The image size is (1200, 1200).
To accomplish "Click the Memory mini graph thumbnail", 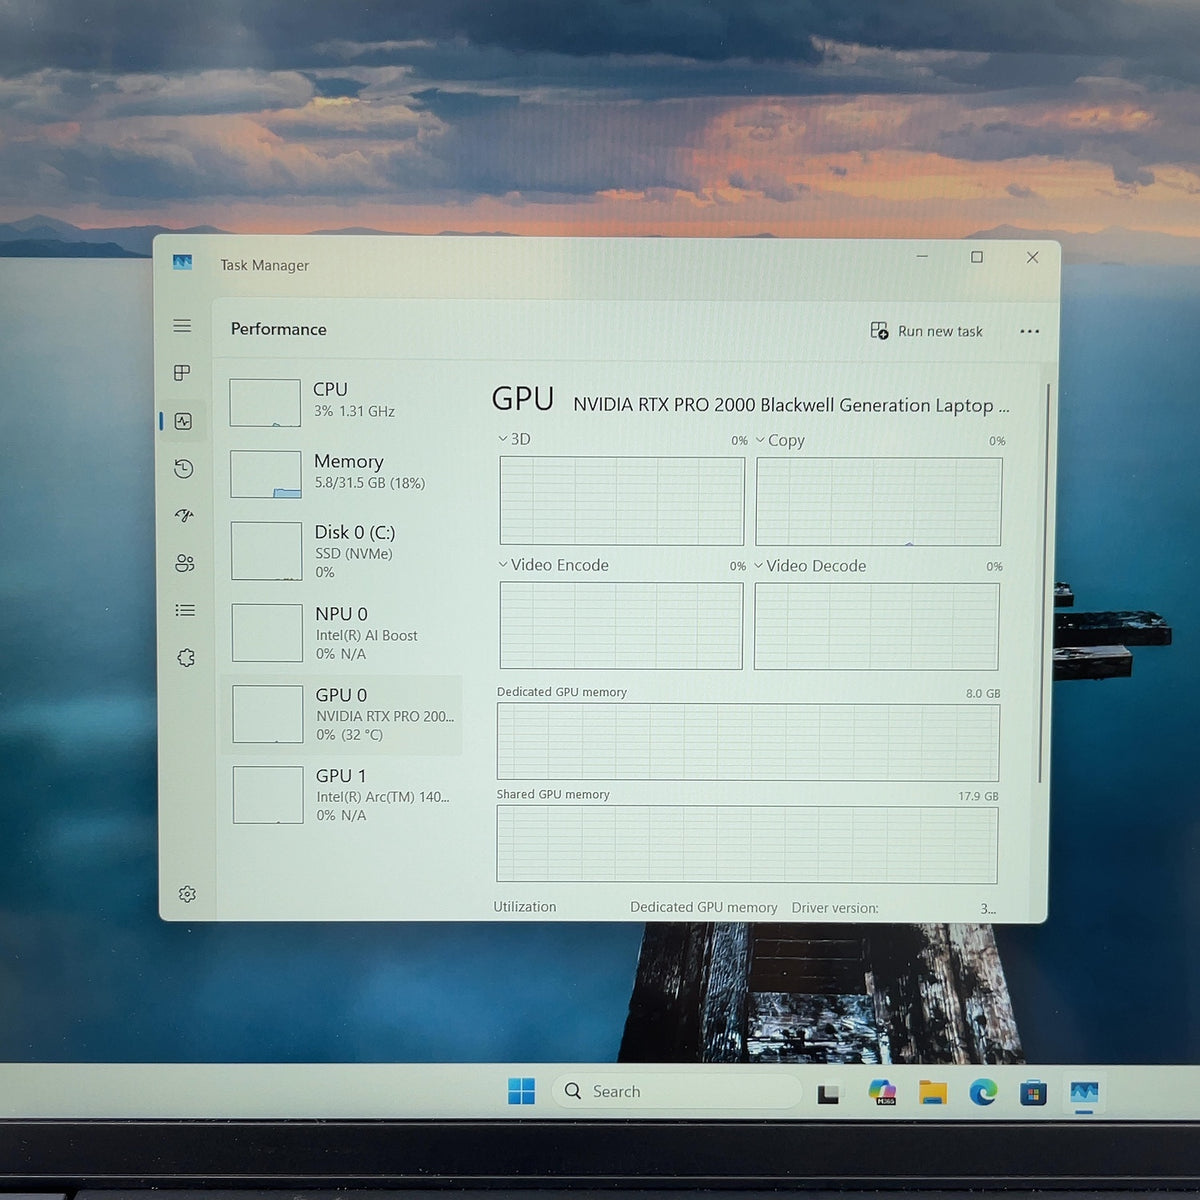I will tap(266, 474).
